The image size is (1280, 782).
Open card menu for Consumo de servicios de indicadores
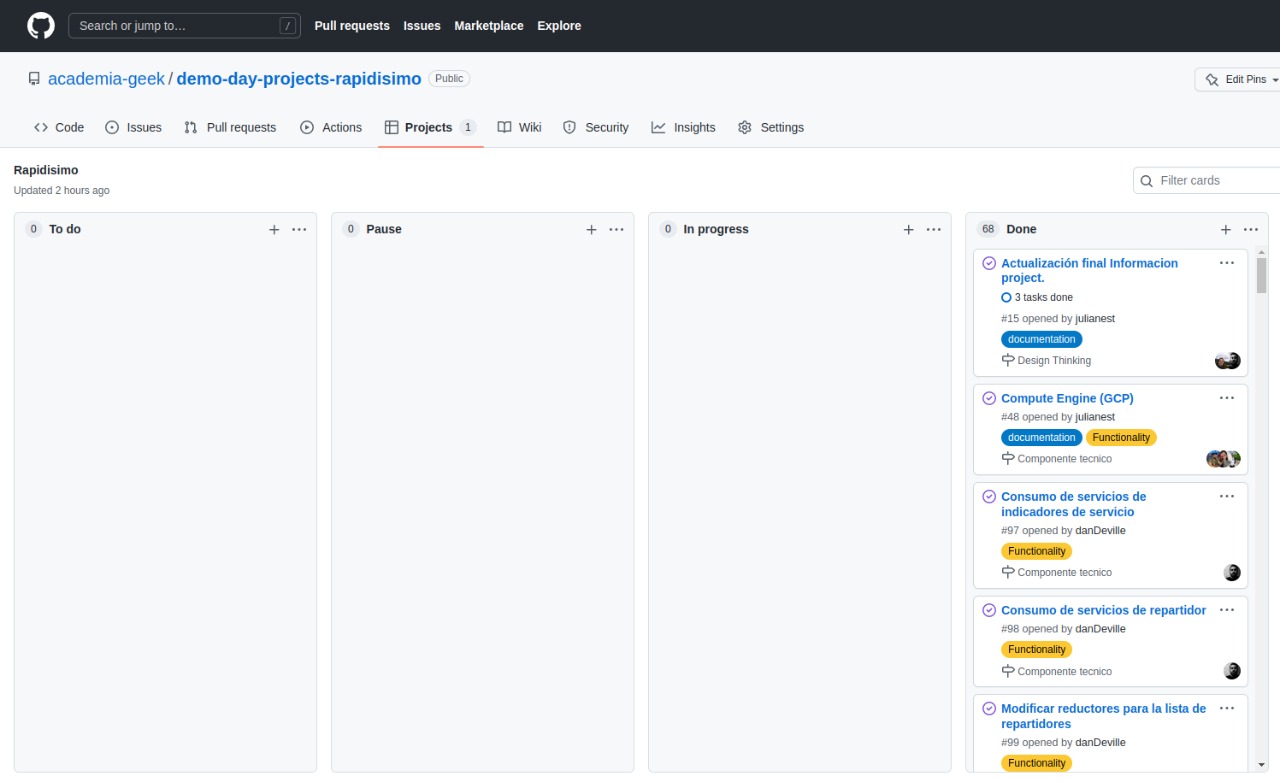[x=1227, y=495]
